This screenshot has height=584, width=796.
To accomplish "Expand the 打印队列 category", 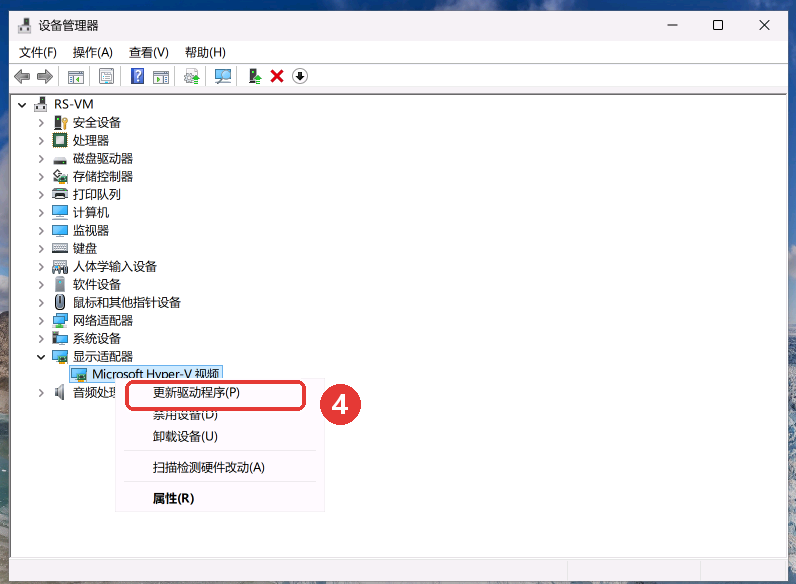I will (x=41, y=194).
